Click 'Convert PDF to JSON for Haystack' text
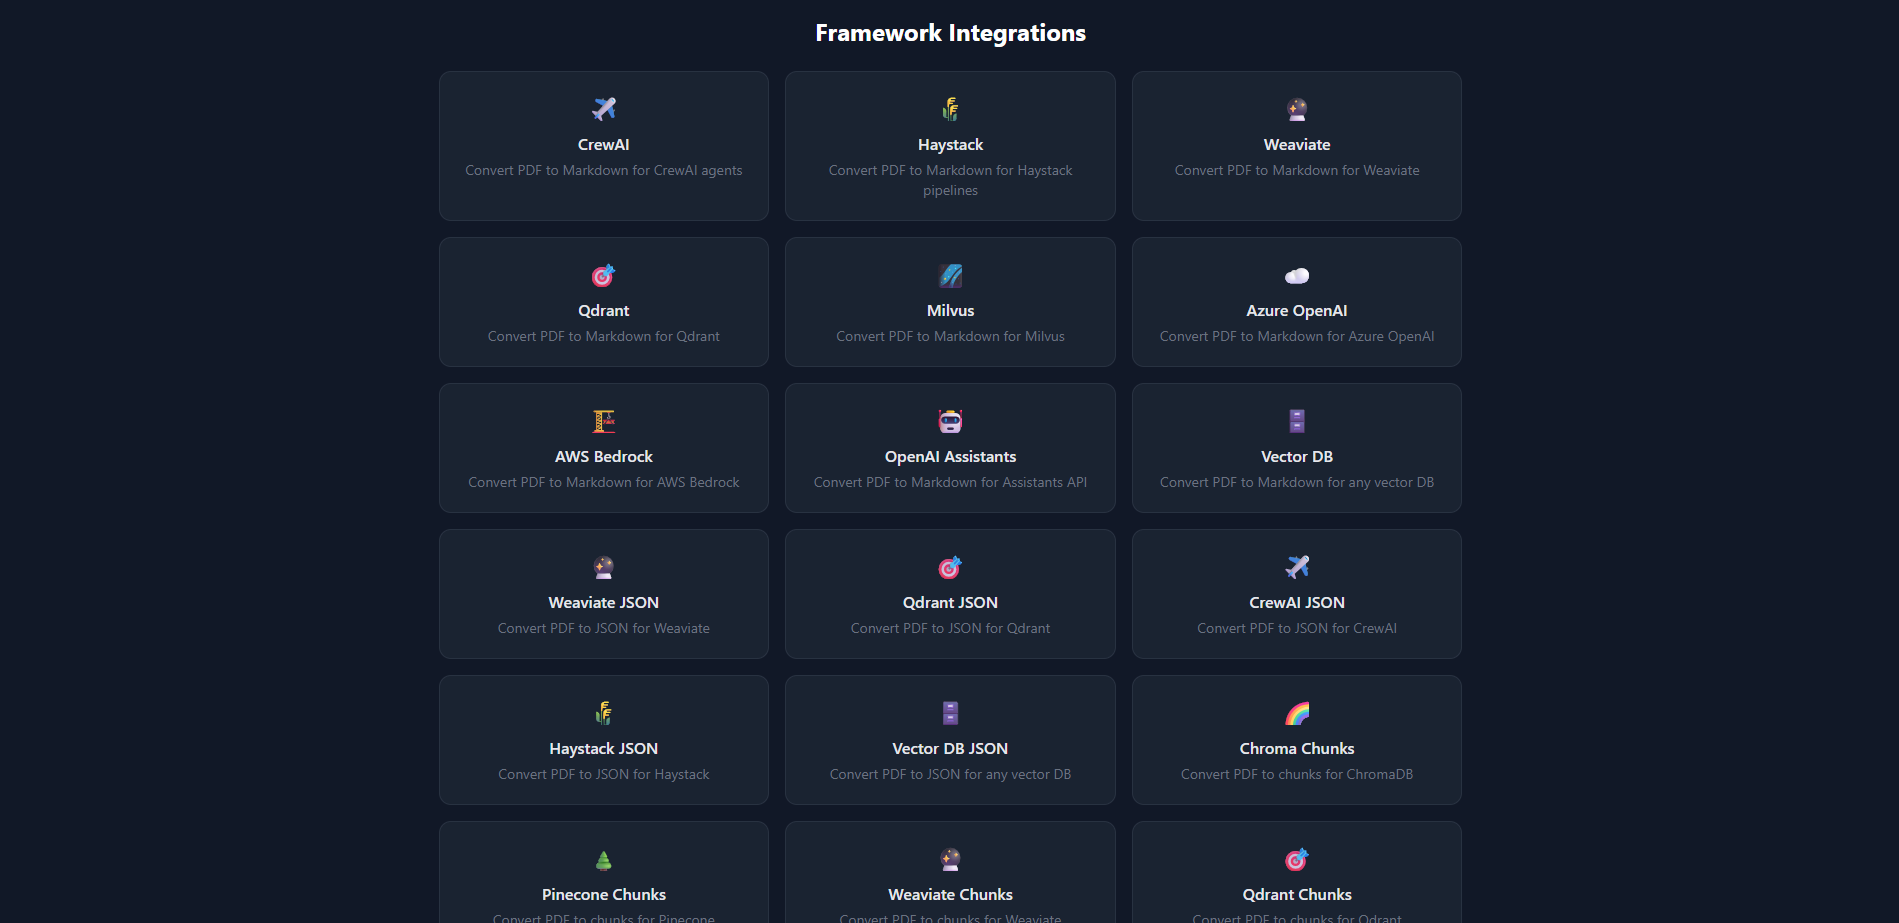Screen dimensions: 1899x923 click(604, 775)
